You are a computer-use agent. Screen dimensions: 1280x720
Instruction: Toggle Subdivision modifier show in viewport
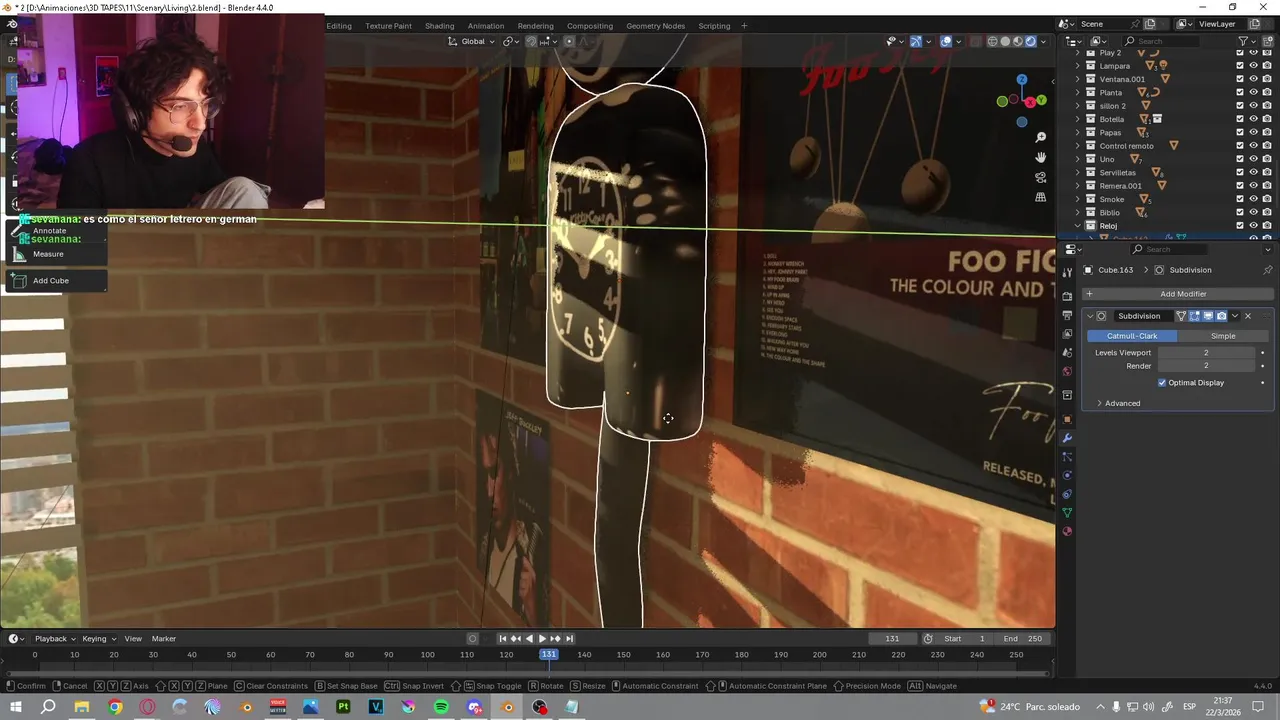coord(1207,316)
